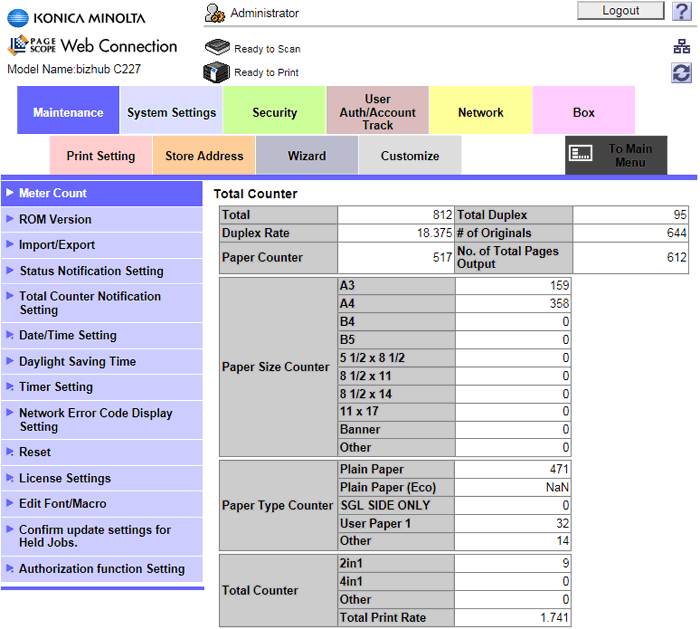Click the Refresh arrows icon

[681, 73]
